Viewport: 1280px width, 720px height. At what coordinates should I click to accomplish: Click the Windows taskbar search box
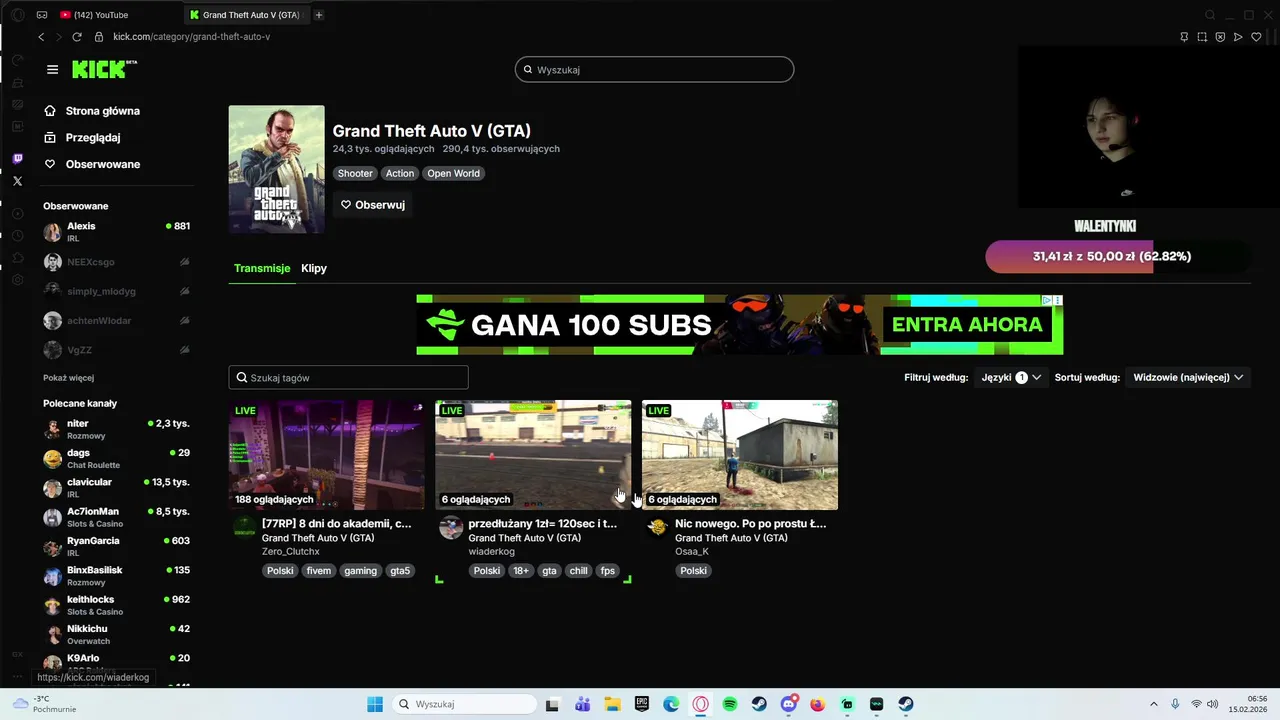(465, 704)
